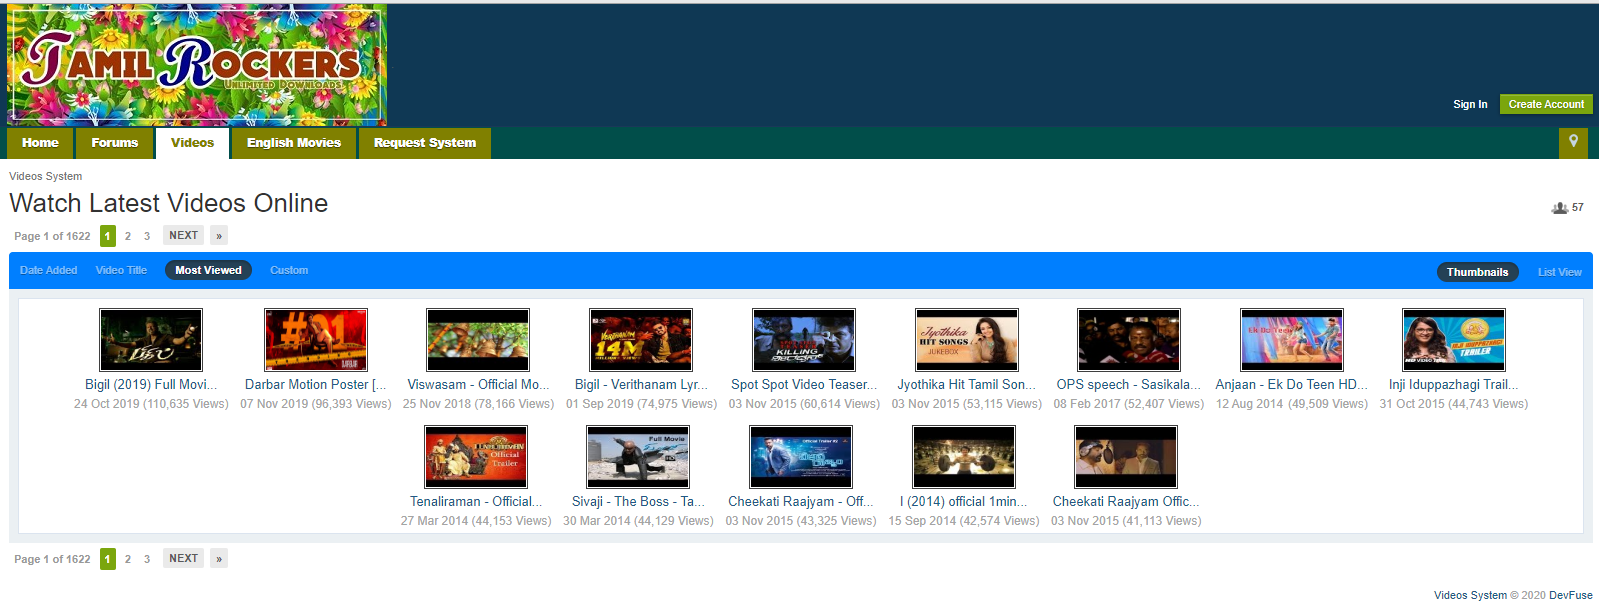Open the English Movies tab

coord(294,143)
